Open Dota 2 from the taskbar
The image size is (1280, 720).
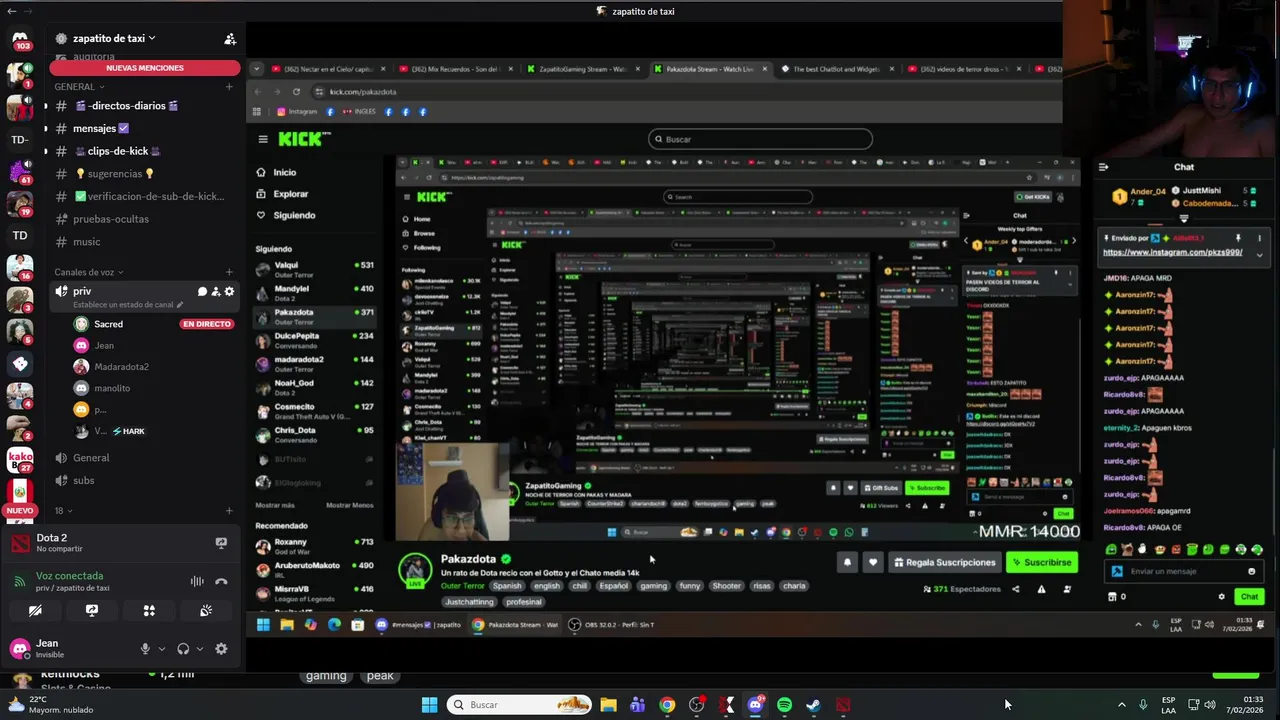pyautogui.click(x=843, y=705)
